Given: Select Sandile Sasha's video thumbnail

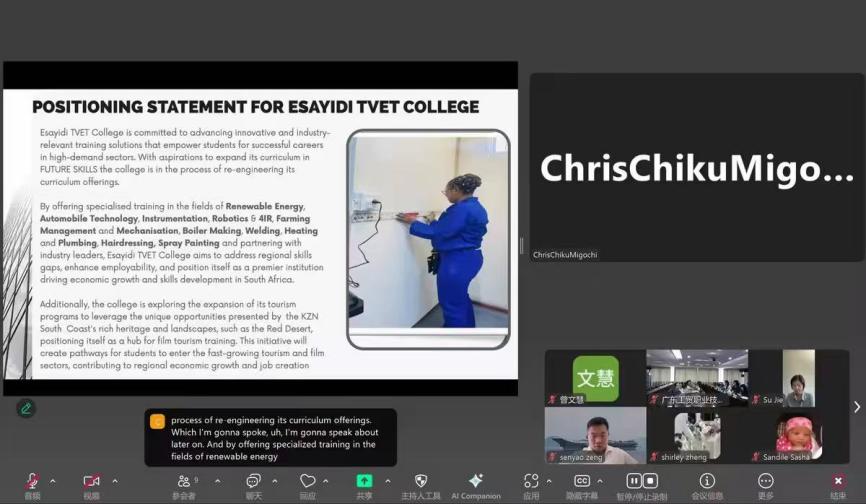Looking at the screenshot, I should pyautogui.click(x=798, y=437).
